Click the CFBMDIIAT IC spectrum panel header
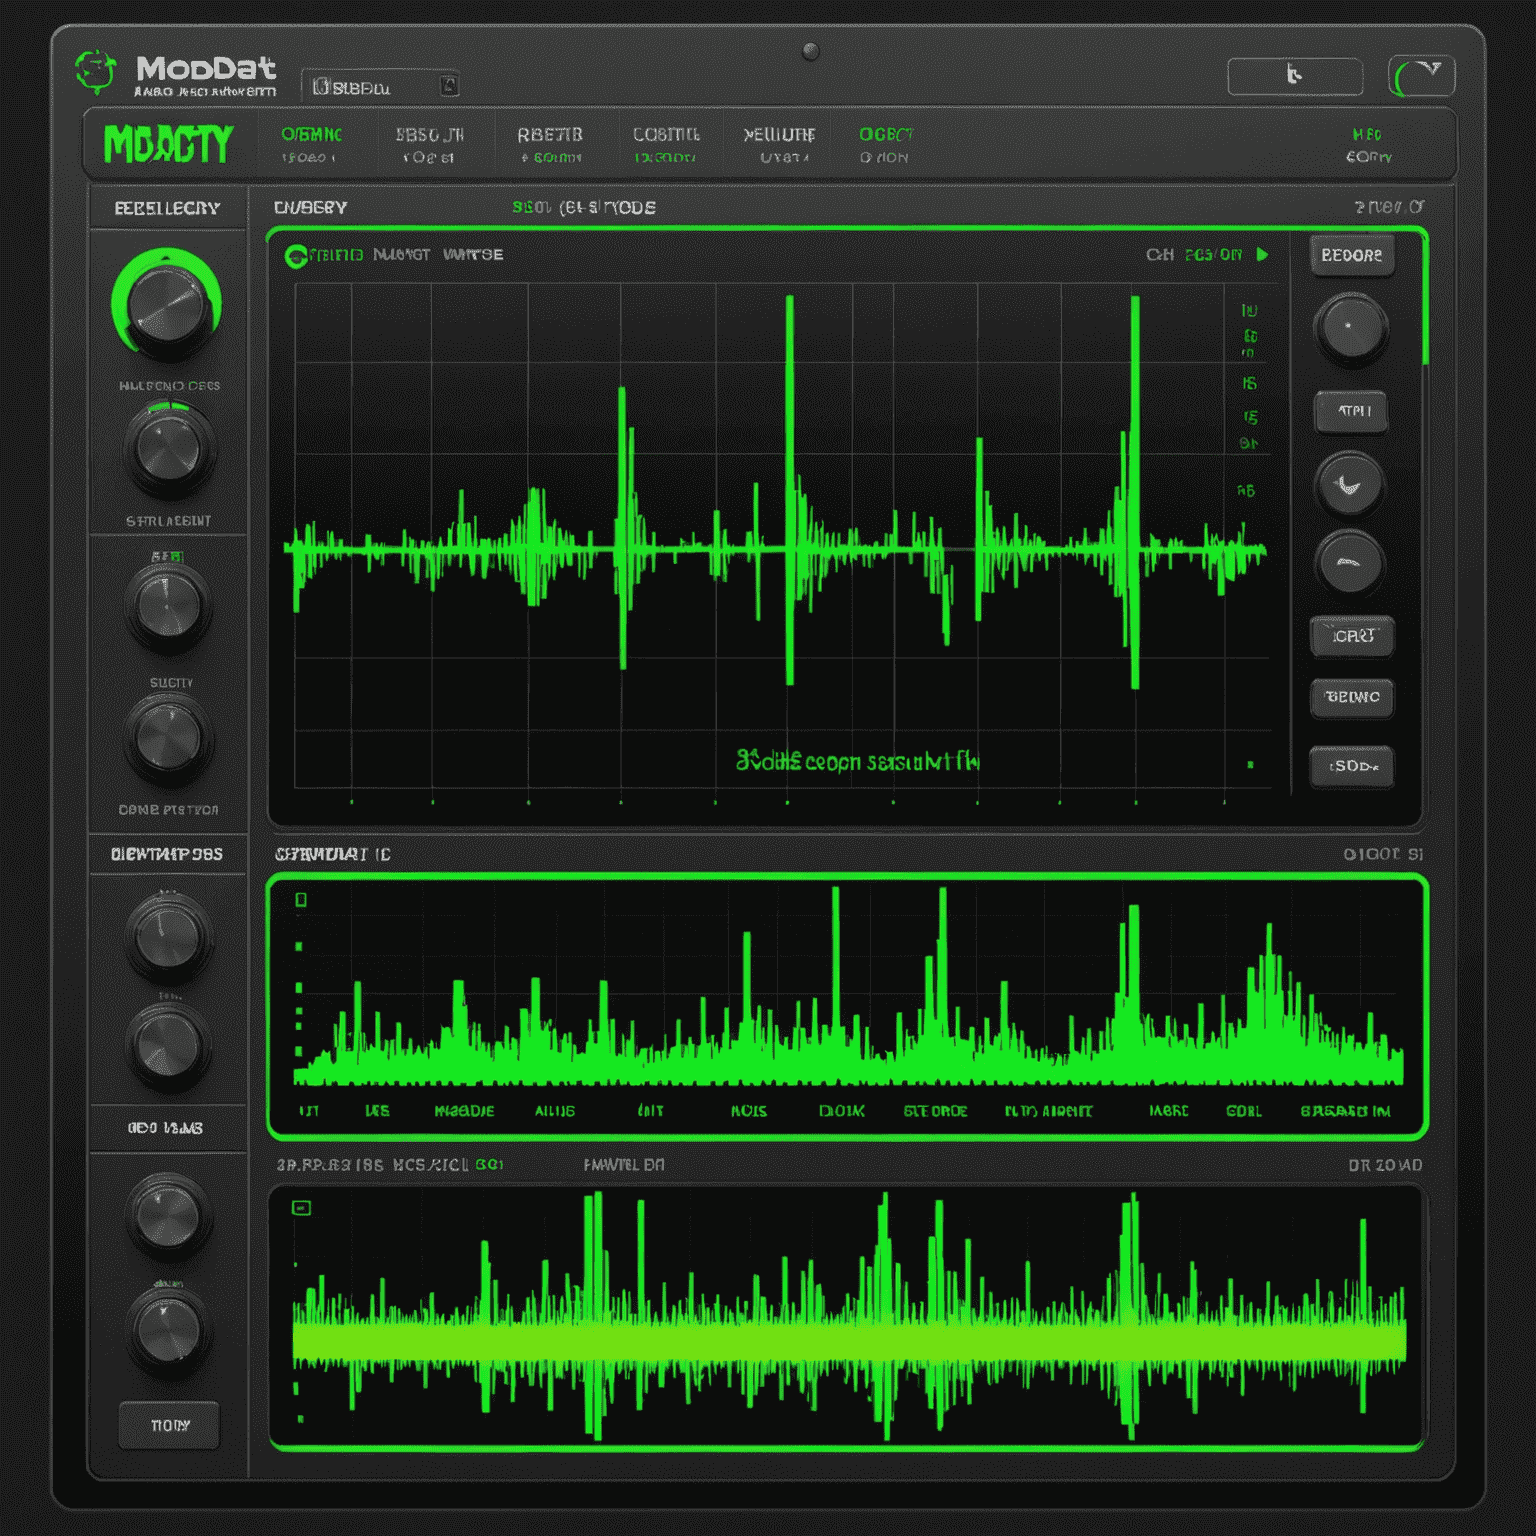 coord(333,854)
